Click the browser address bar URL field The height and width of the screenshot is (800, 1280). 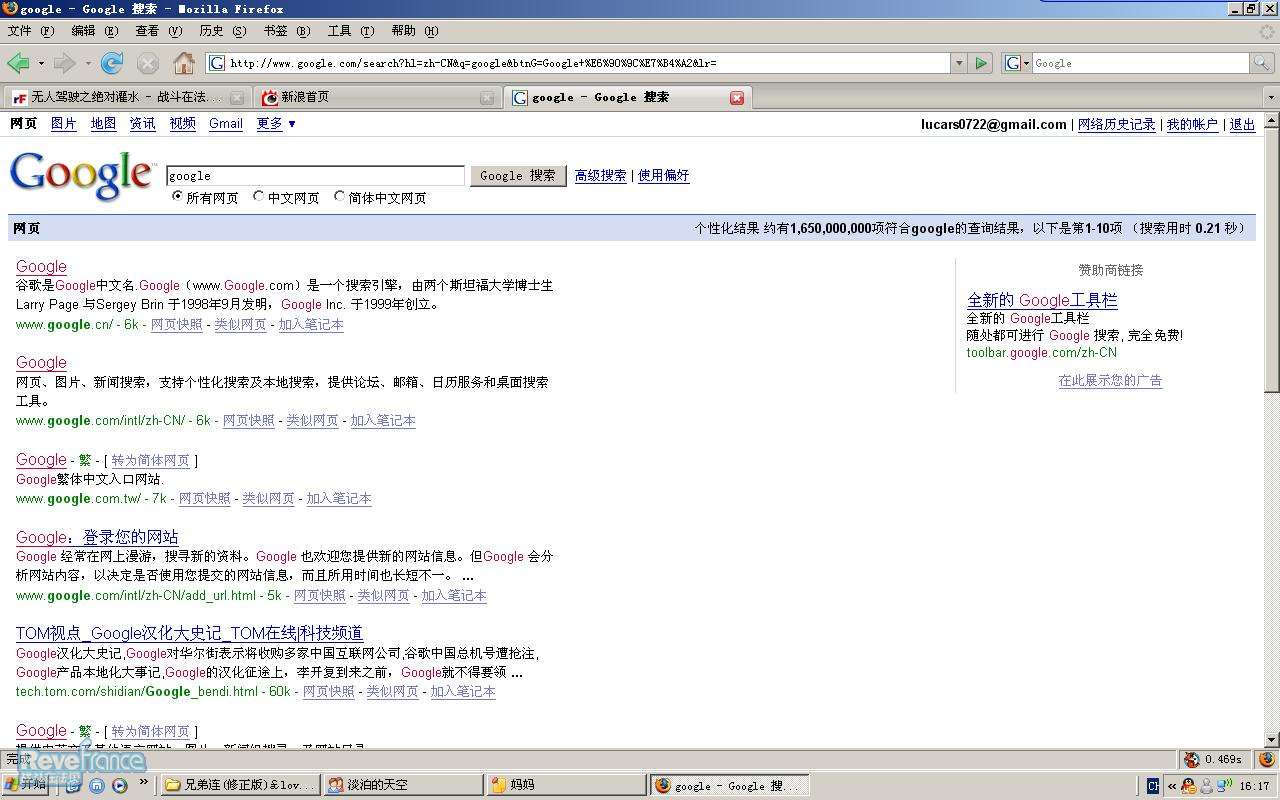pyautogui.click(x=580, y=63)
